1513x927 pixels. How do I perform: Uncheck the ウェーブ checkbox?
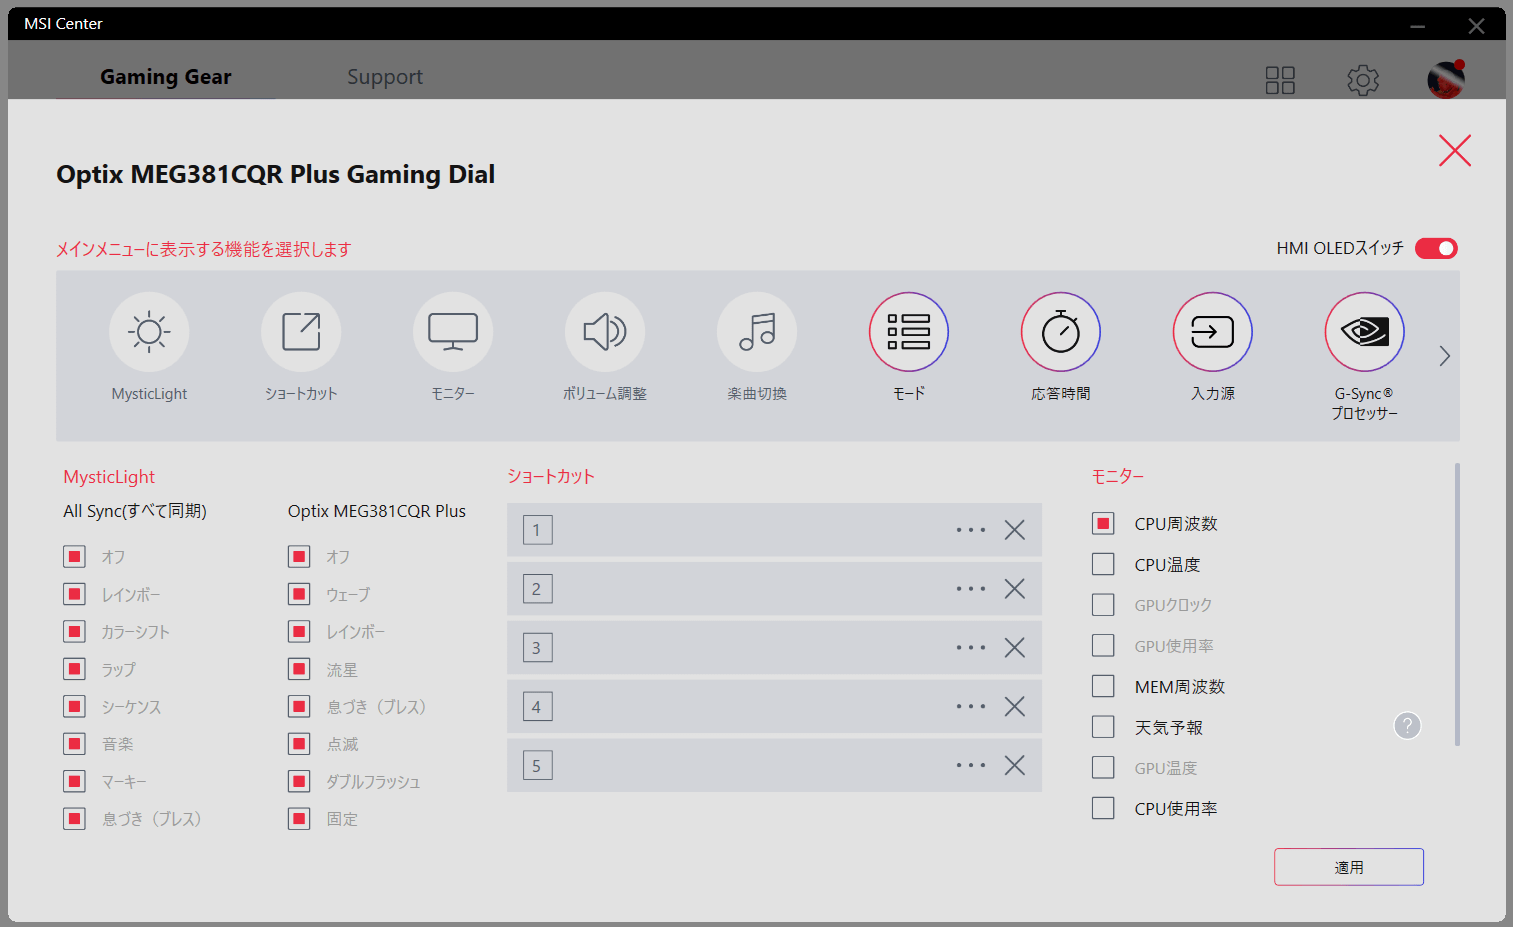[299, 594]
